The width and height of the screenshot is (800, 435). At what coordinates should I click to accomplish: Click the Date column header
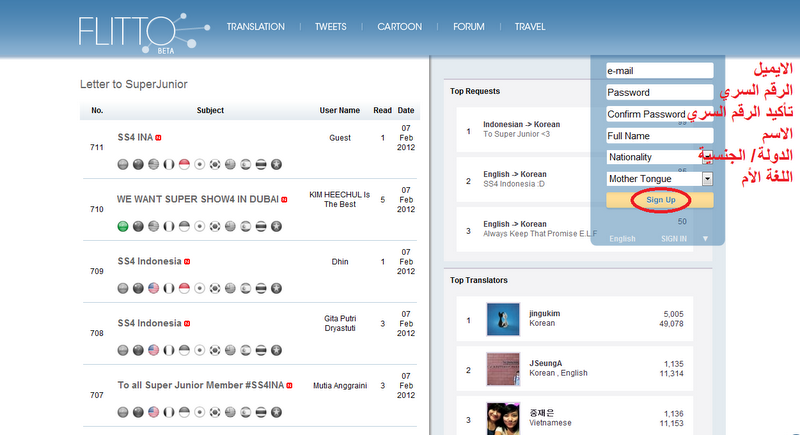(406, 110)
